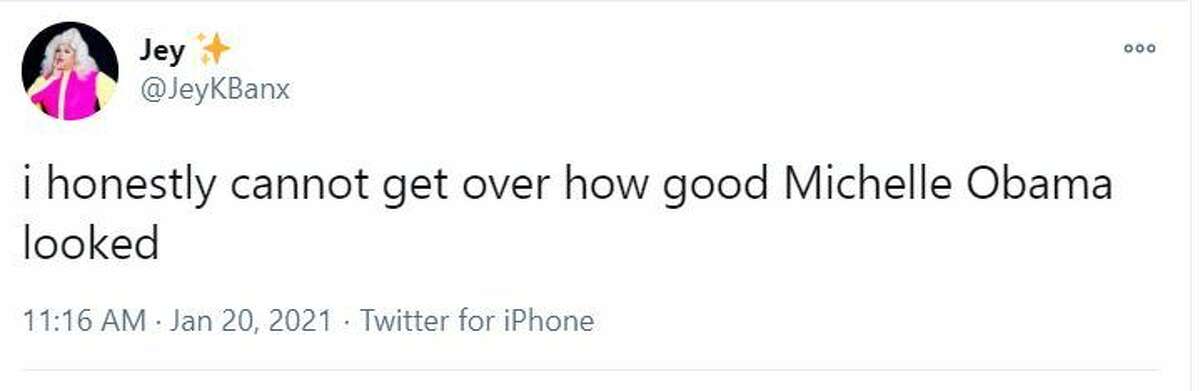1200x391 pixels.
Task: Open the Twitter for iPhone source link
Action: [476, 321]
